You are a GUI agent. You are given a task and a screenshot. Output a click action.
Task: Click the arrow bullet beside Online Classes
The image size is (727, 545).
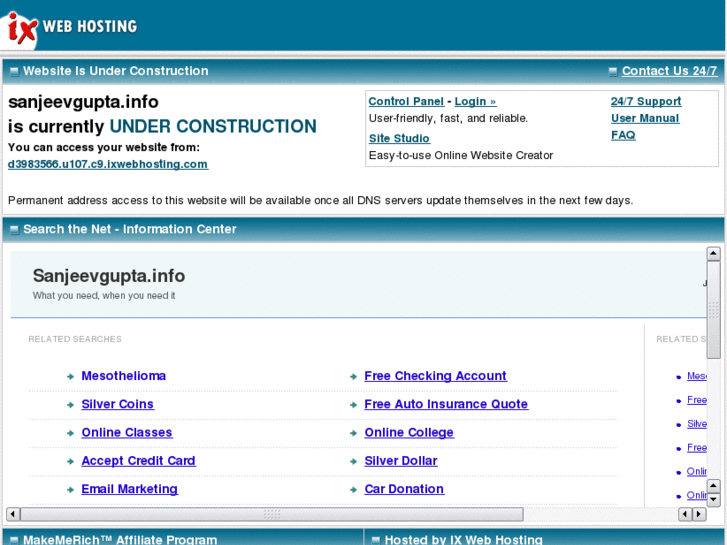(70, 433)
